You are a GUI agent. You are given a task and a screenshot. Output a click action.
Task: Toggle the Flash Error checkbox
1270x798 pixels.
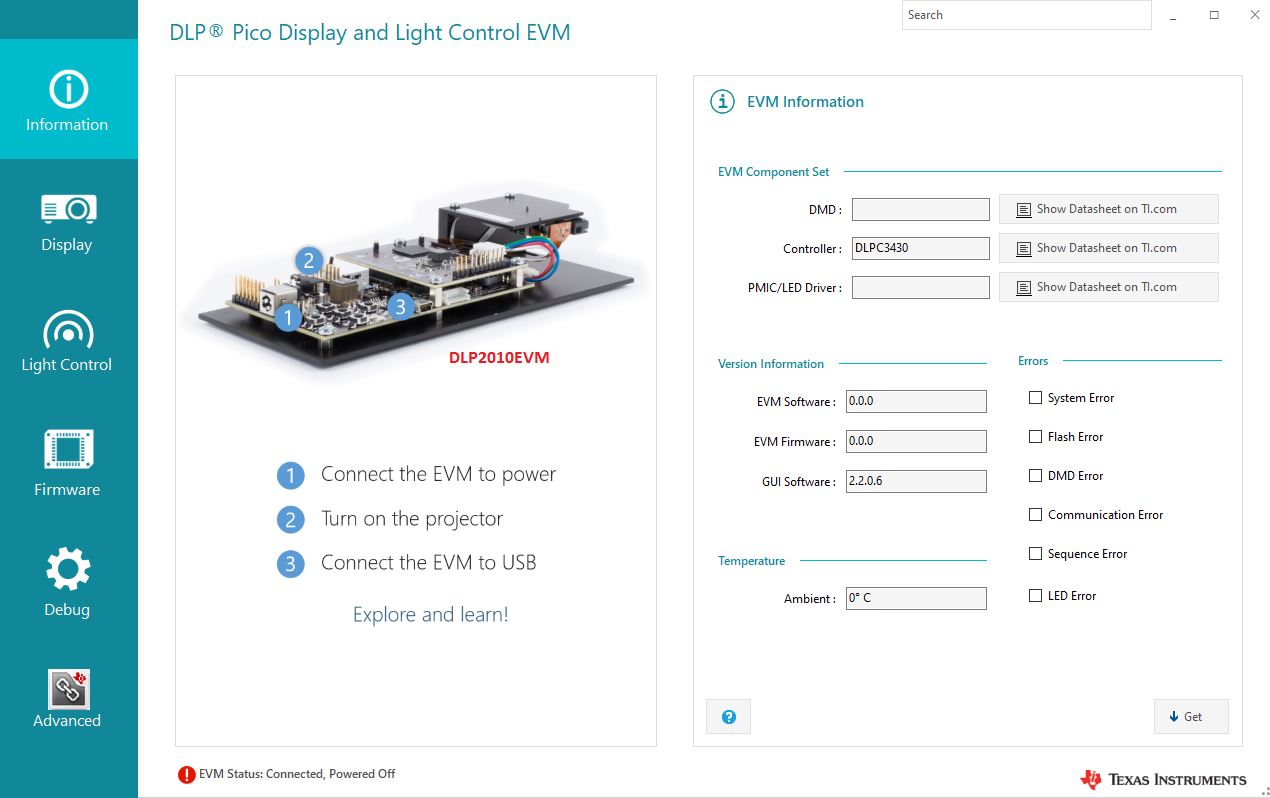(1035, 437)
